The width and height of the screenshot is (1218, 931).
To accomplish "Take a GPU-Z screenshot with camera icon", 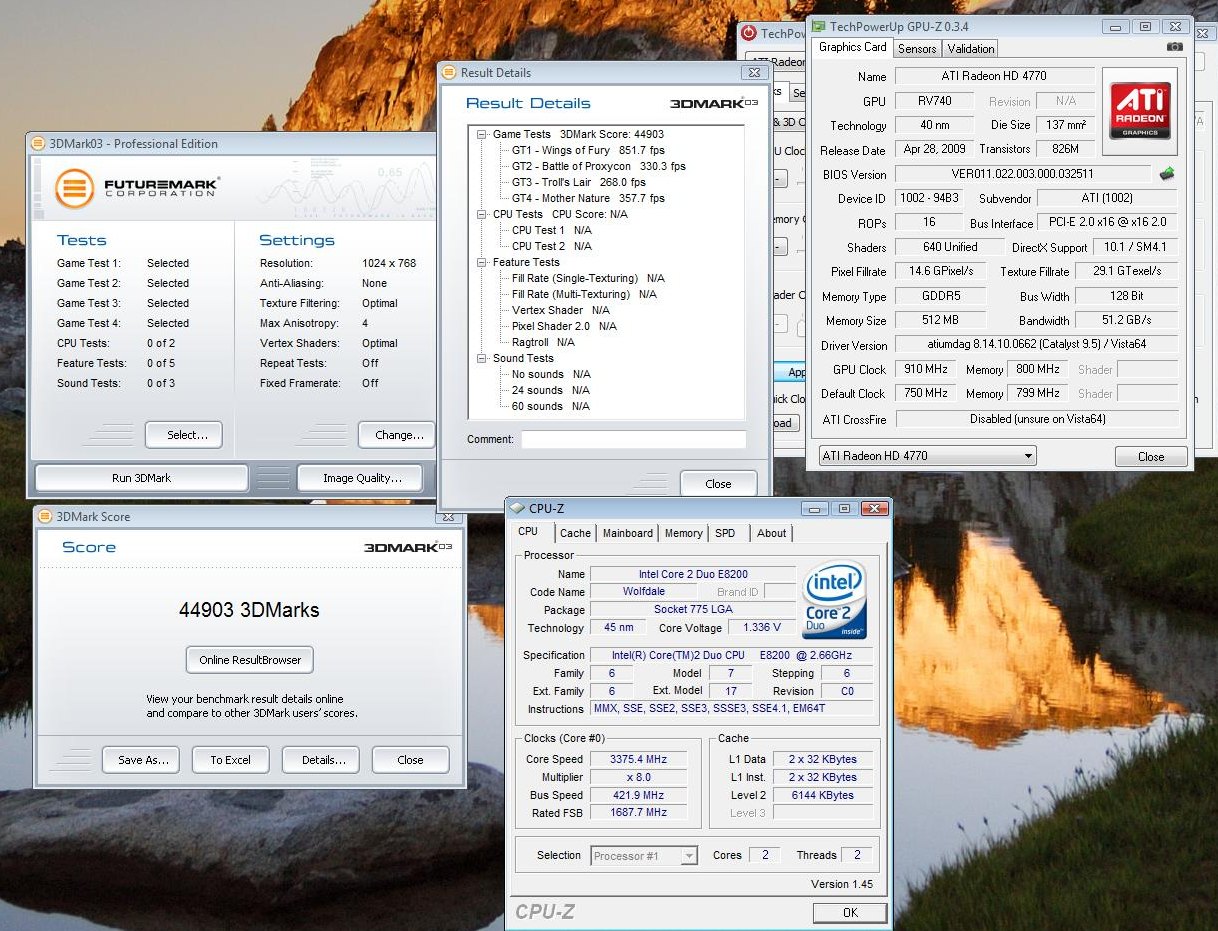I will (x=1175, y=47).
